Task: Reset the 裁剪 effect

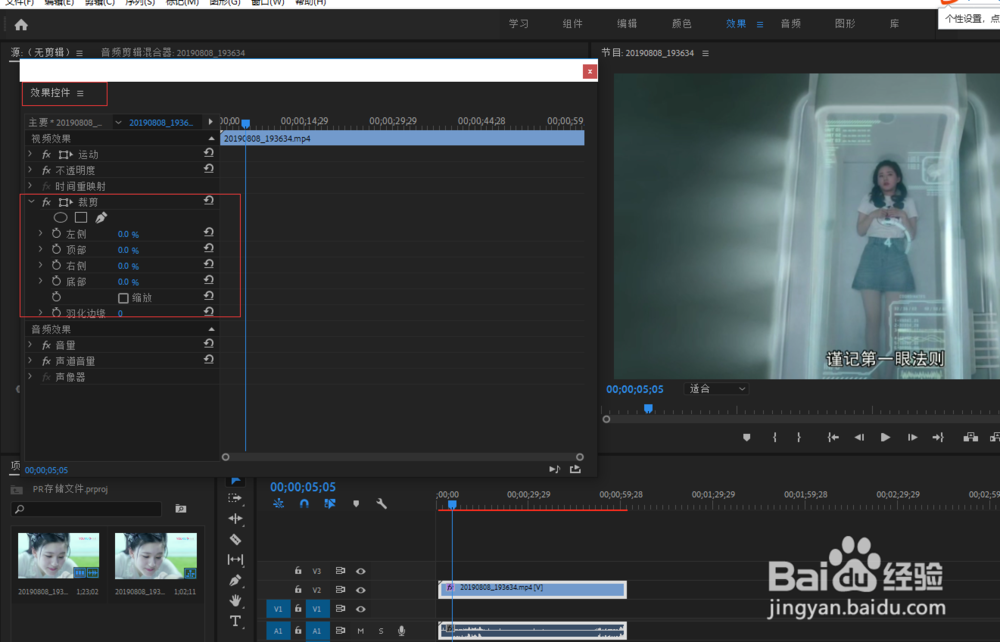Action: [x=209, y=201]
